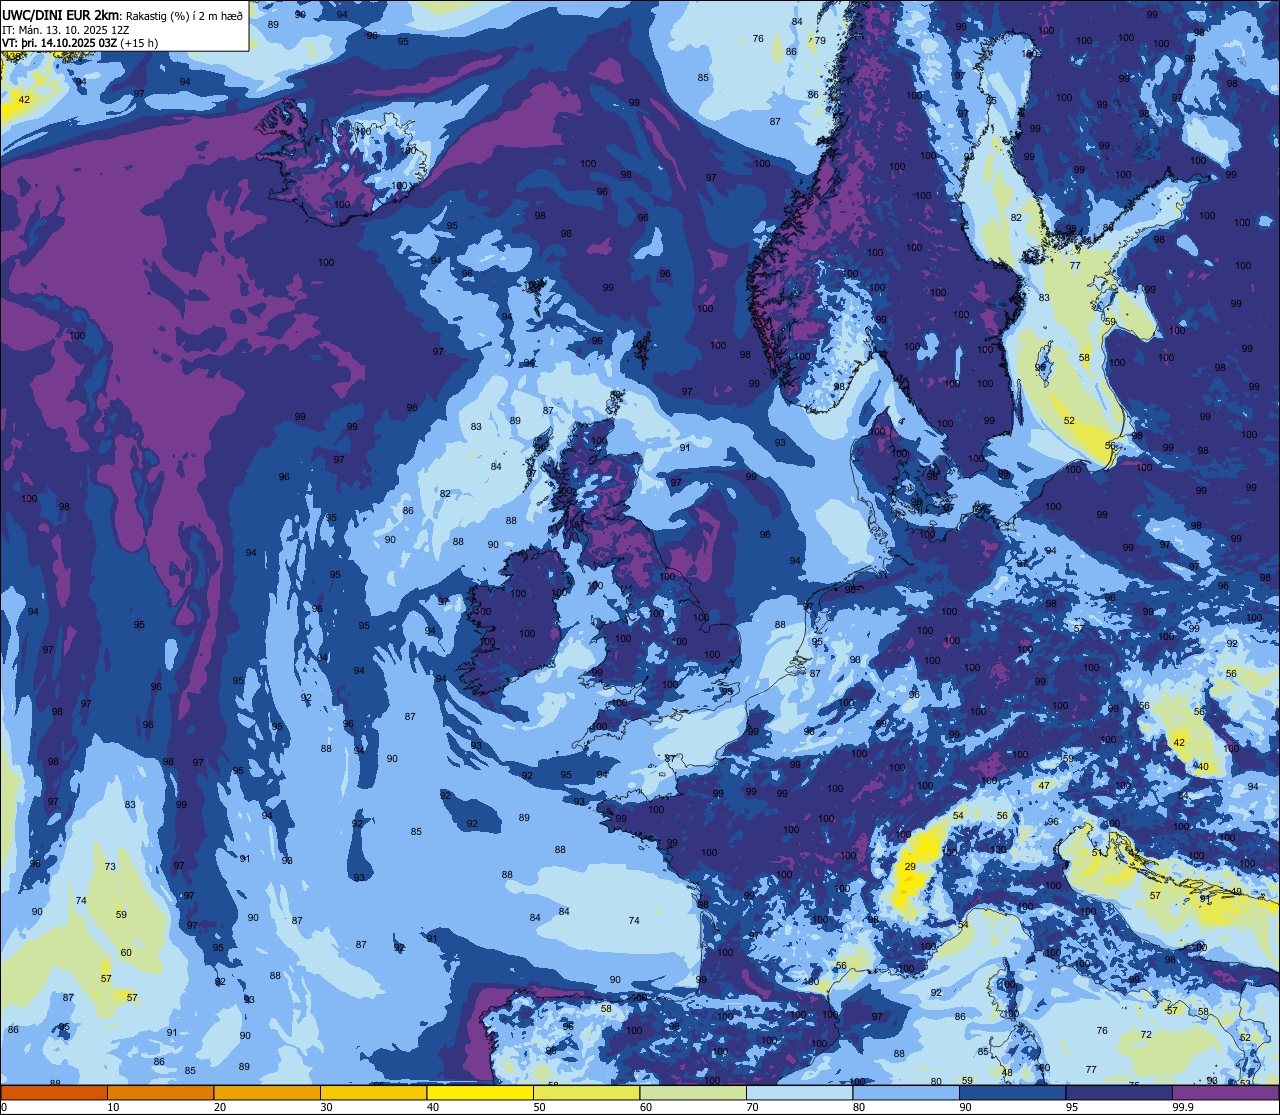Click the medium blue 80–90 legend segment

906,1092
